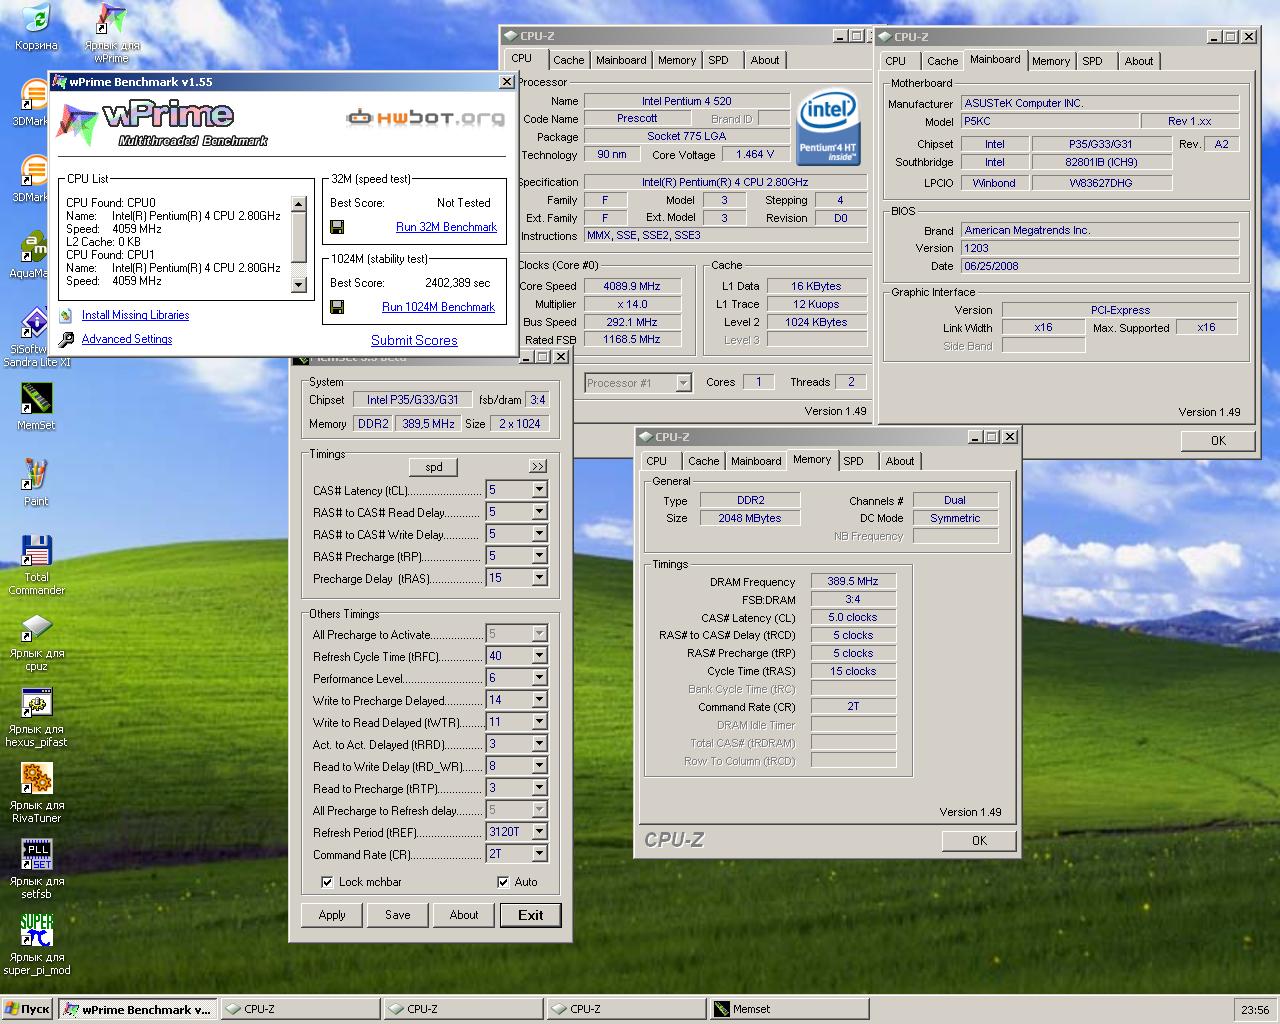Click the Memset icon in the taskbar
The image size is (1280, 1024).
click(x=722, y=1009)
